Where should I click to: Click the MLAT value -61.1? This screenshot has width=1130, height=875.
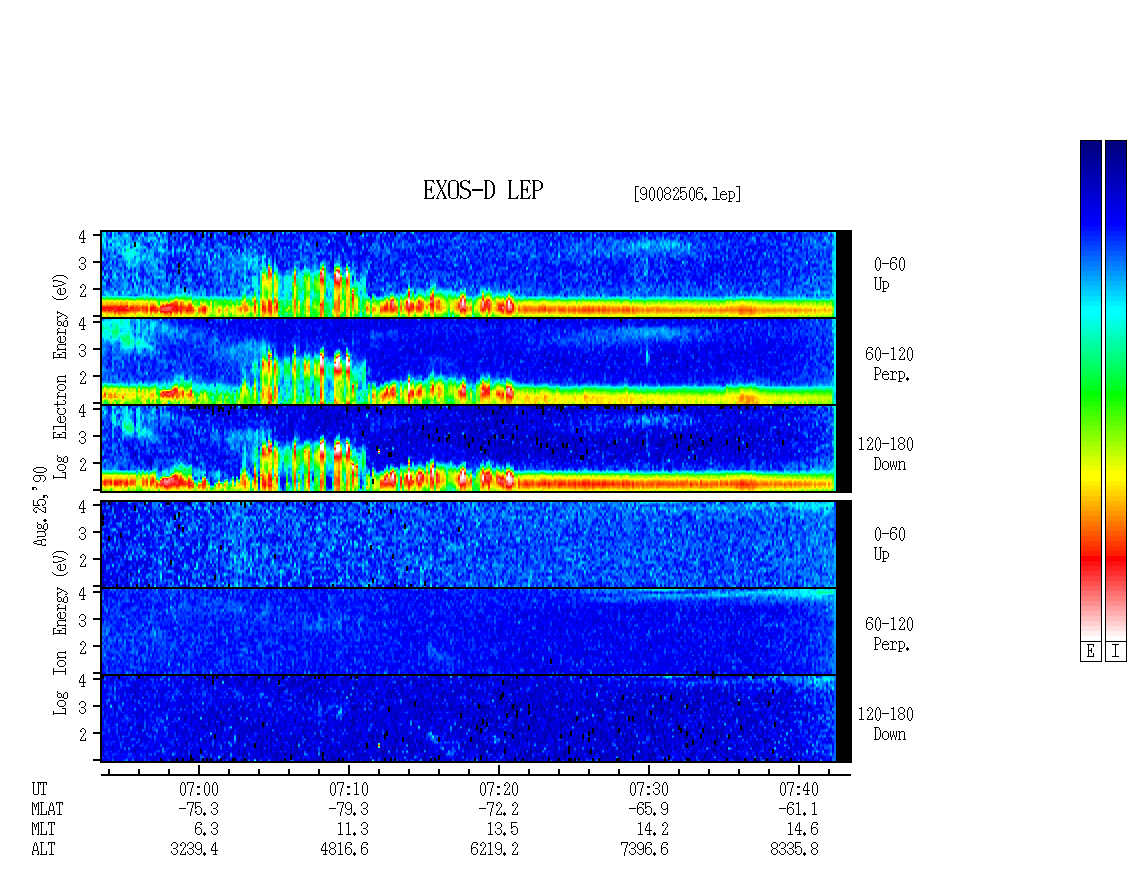click(798, 809)
